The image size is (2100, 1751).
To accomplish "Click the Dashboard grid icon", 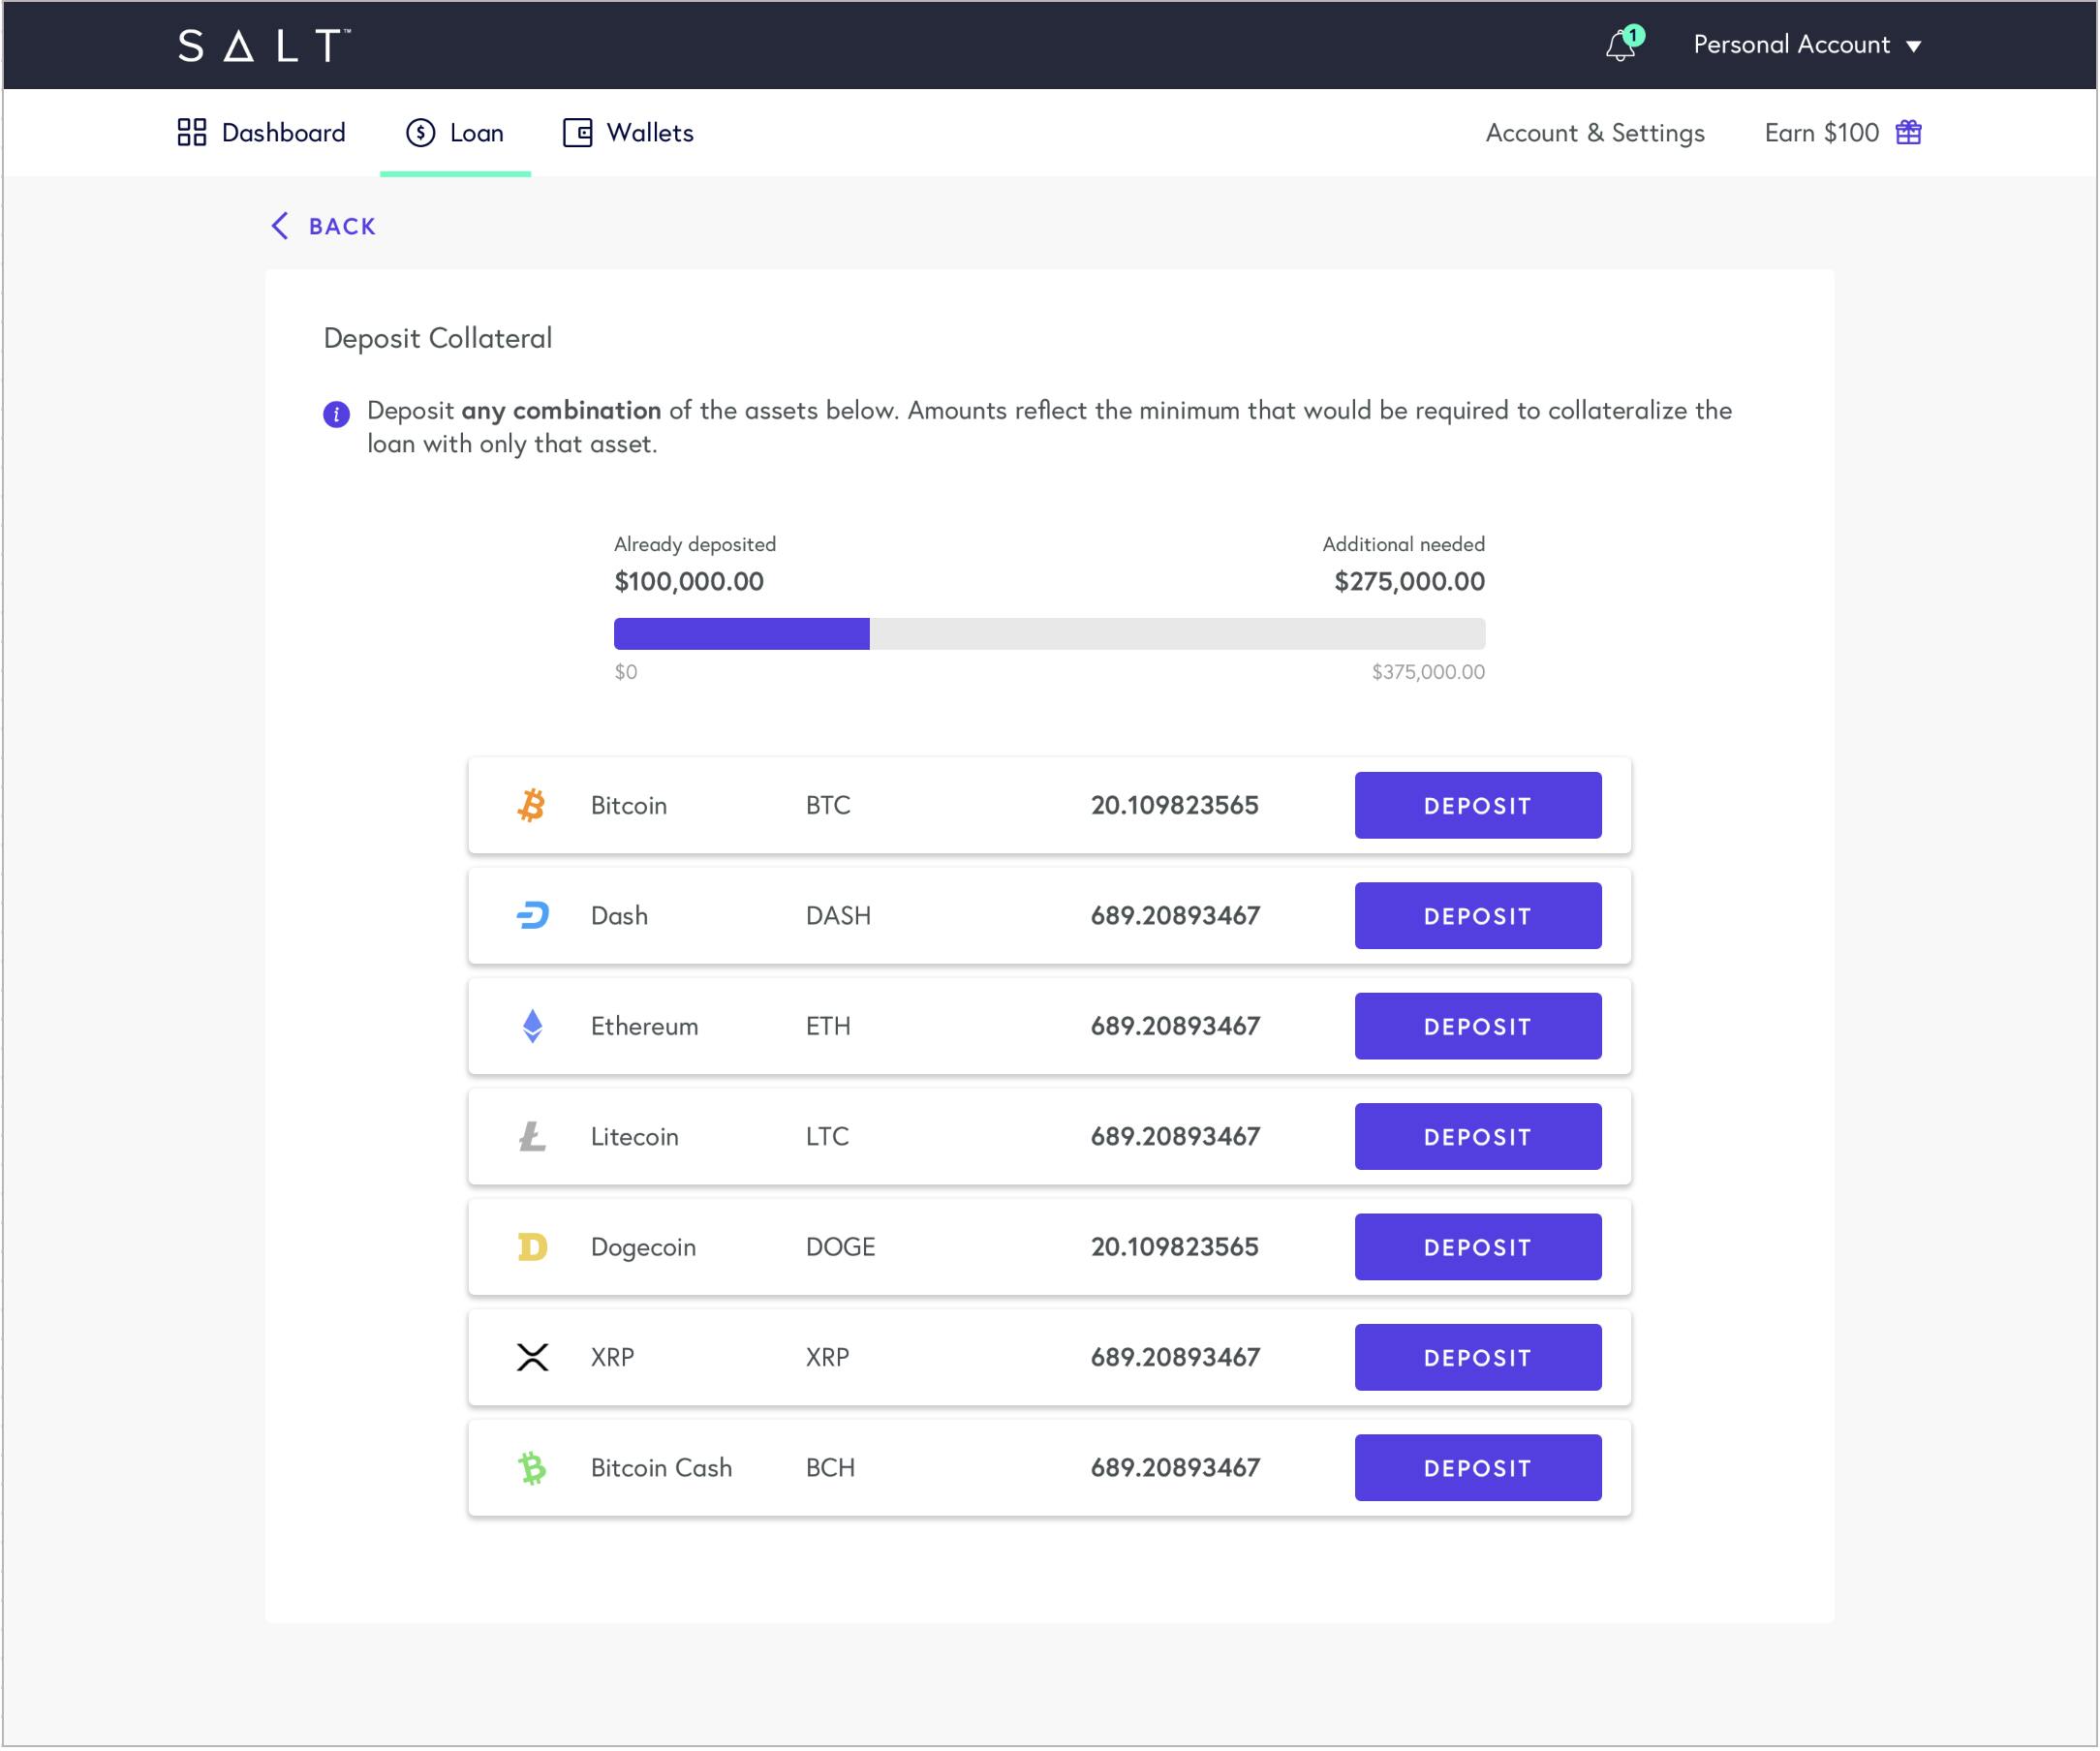I will (192, 133).
